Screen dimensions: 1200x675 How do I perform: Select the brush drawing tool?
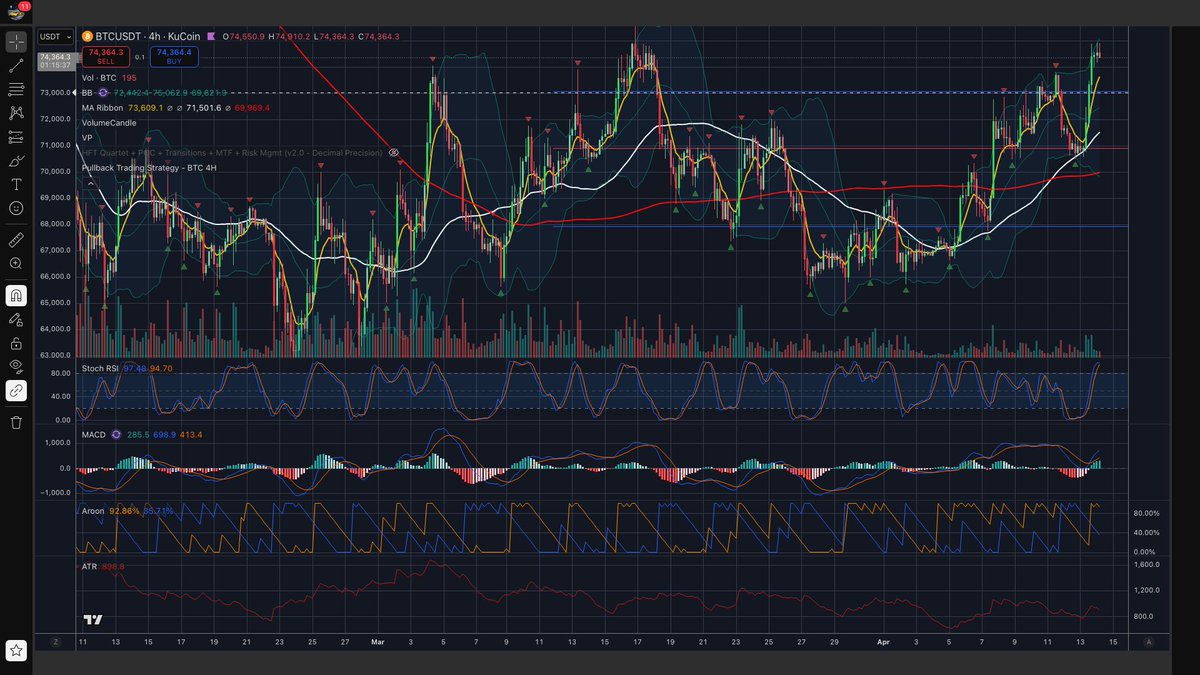16,161
